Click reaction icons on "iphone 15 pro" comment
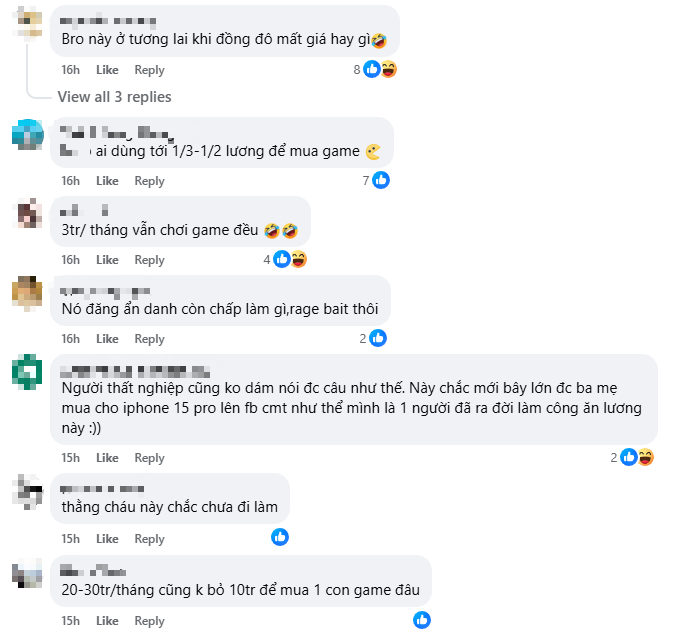684x637 pixels. tap(636, 457)
